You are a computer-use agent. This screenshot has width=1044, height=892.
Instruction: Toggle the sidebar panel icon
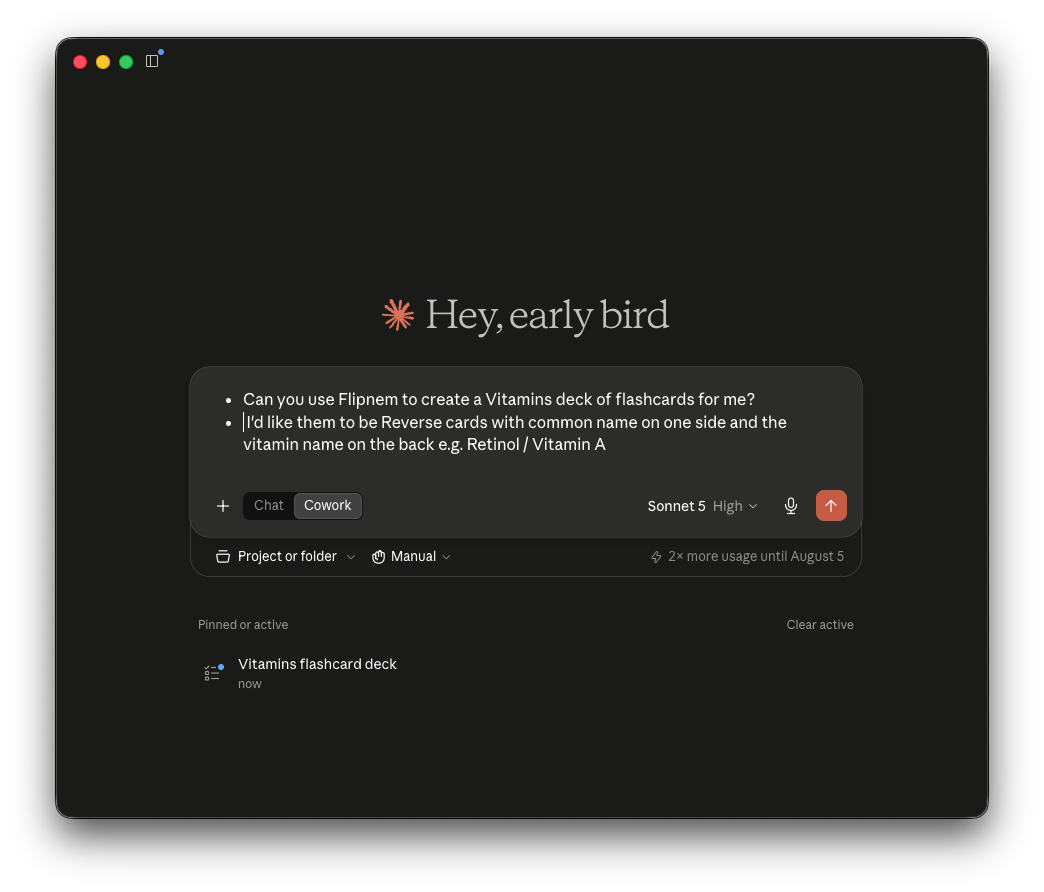[x=152, y=61]
